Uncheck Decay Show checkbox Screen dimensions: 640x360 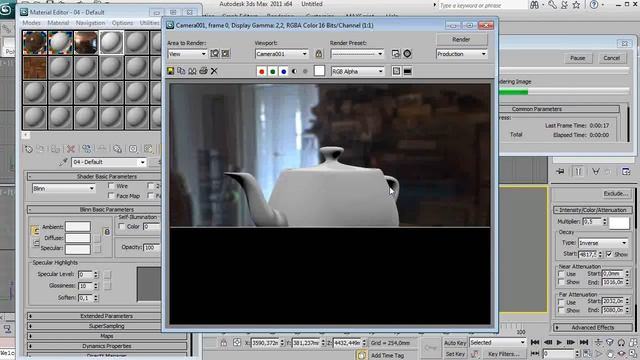coord(609,254)
